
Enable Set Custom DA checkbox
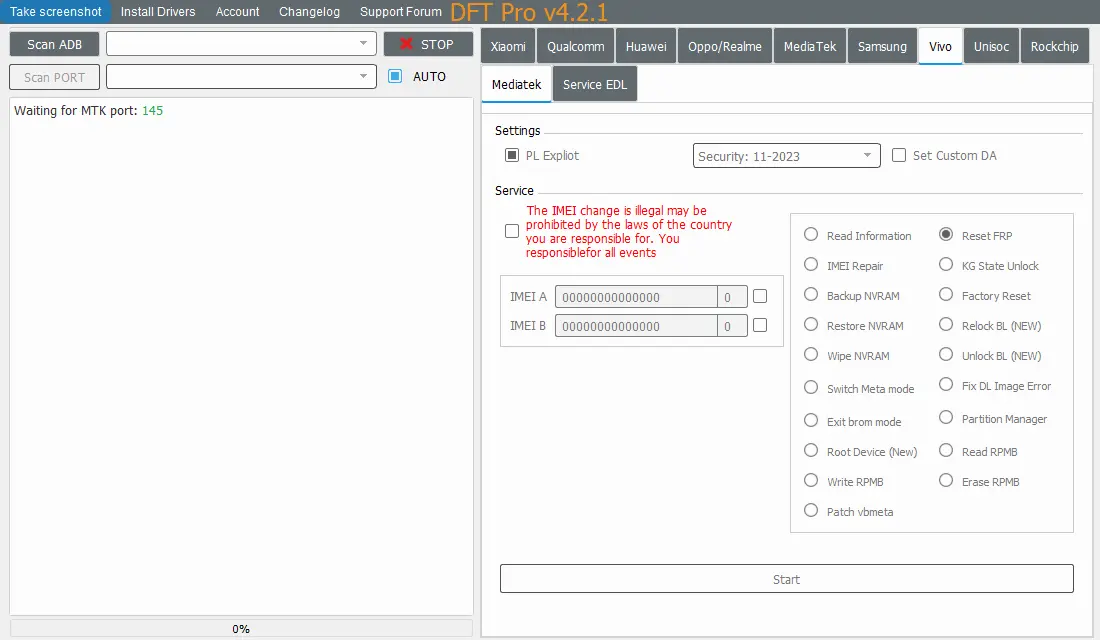(899, 155)
